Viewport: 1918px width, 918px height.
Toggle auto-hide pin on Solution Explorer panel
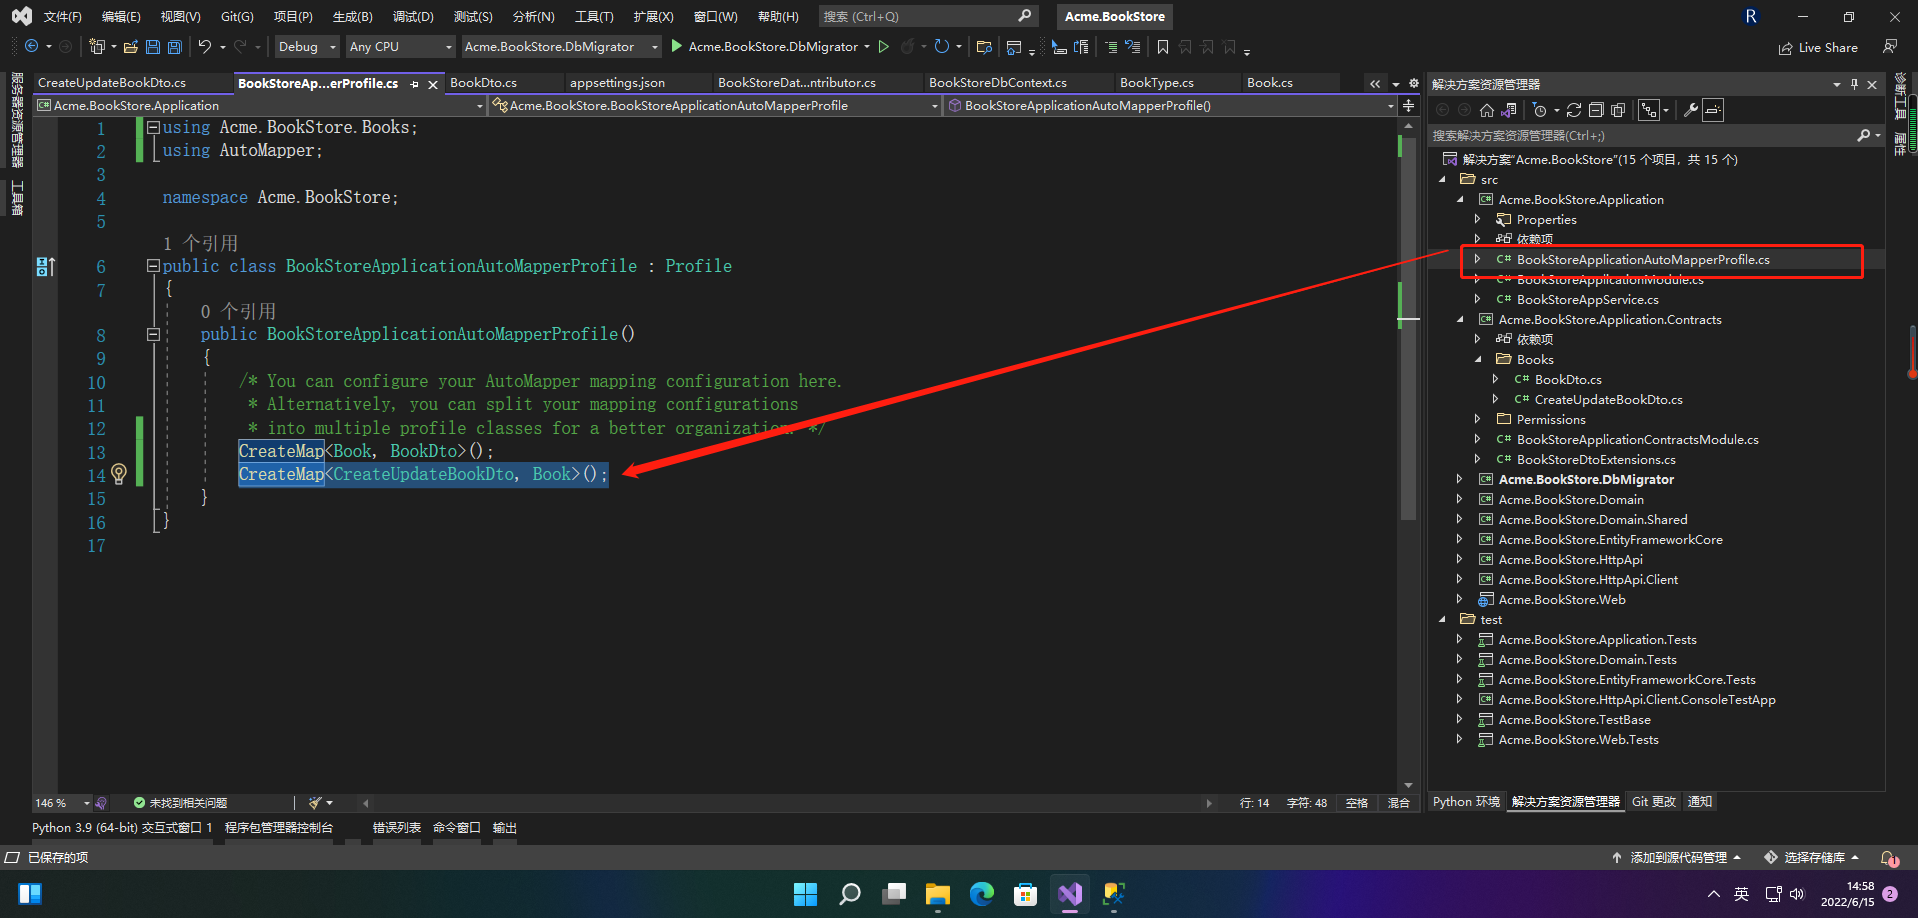pyautogui.click(x=1854, y=84)
